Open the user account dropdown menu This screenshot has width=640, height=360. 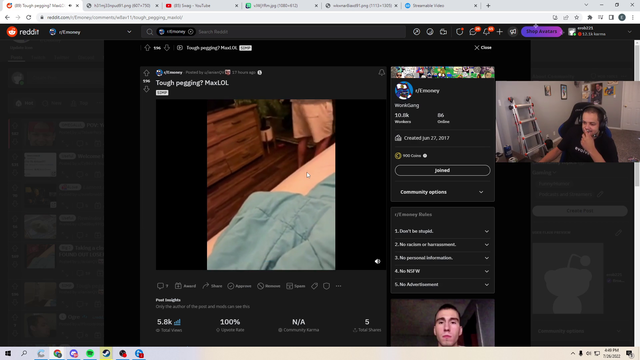coord(600,31)
